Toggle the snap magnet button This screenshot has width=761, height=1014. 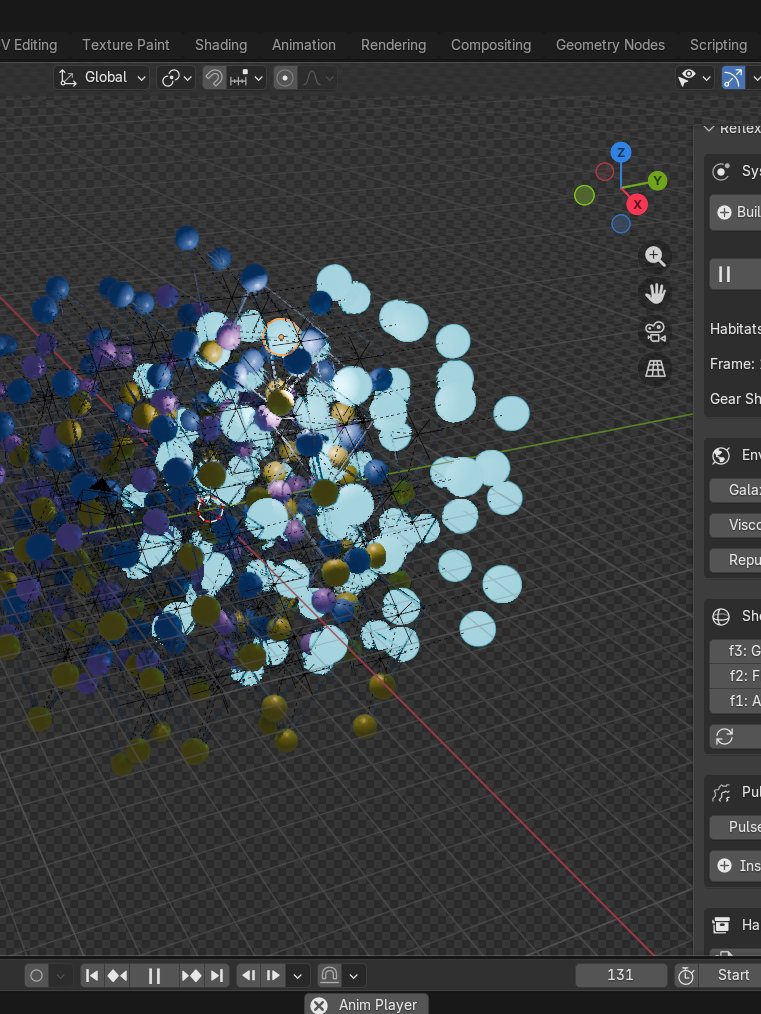[x=214, y=78]
